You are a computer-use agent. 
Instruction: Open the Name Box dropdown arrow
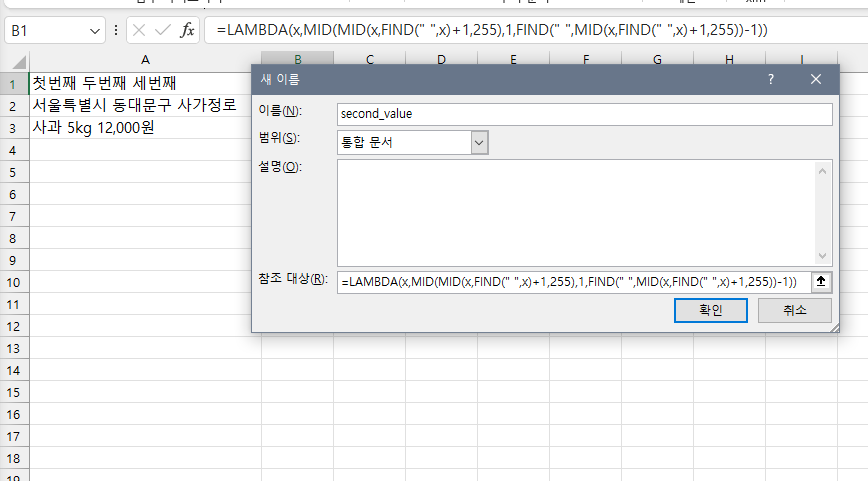coord(95,31)
